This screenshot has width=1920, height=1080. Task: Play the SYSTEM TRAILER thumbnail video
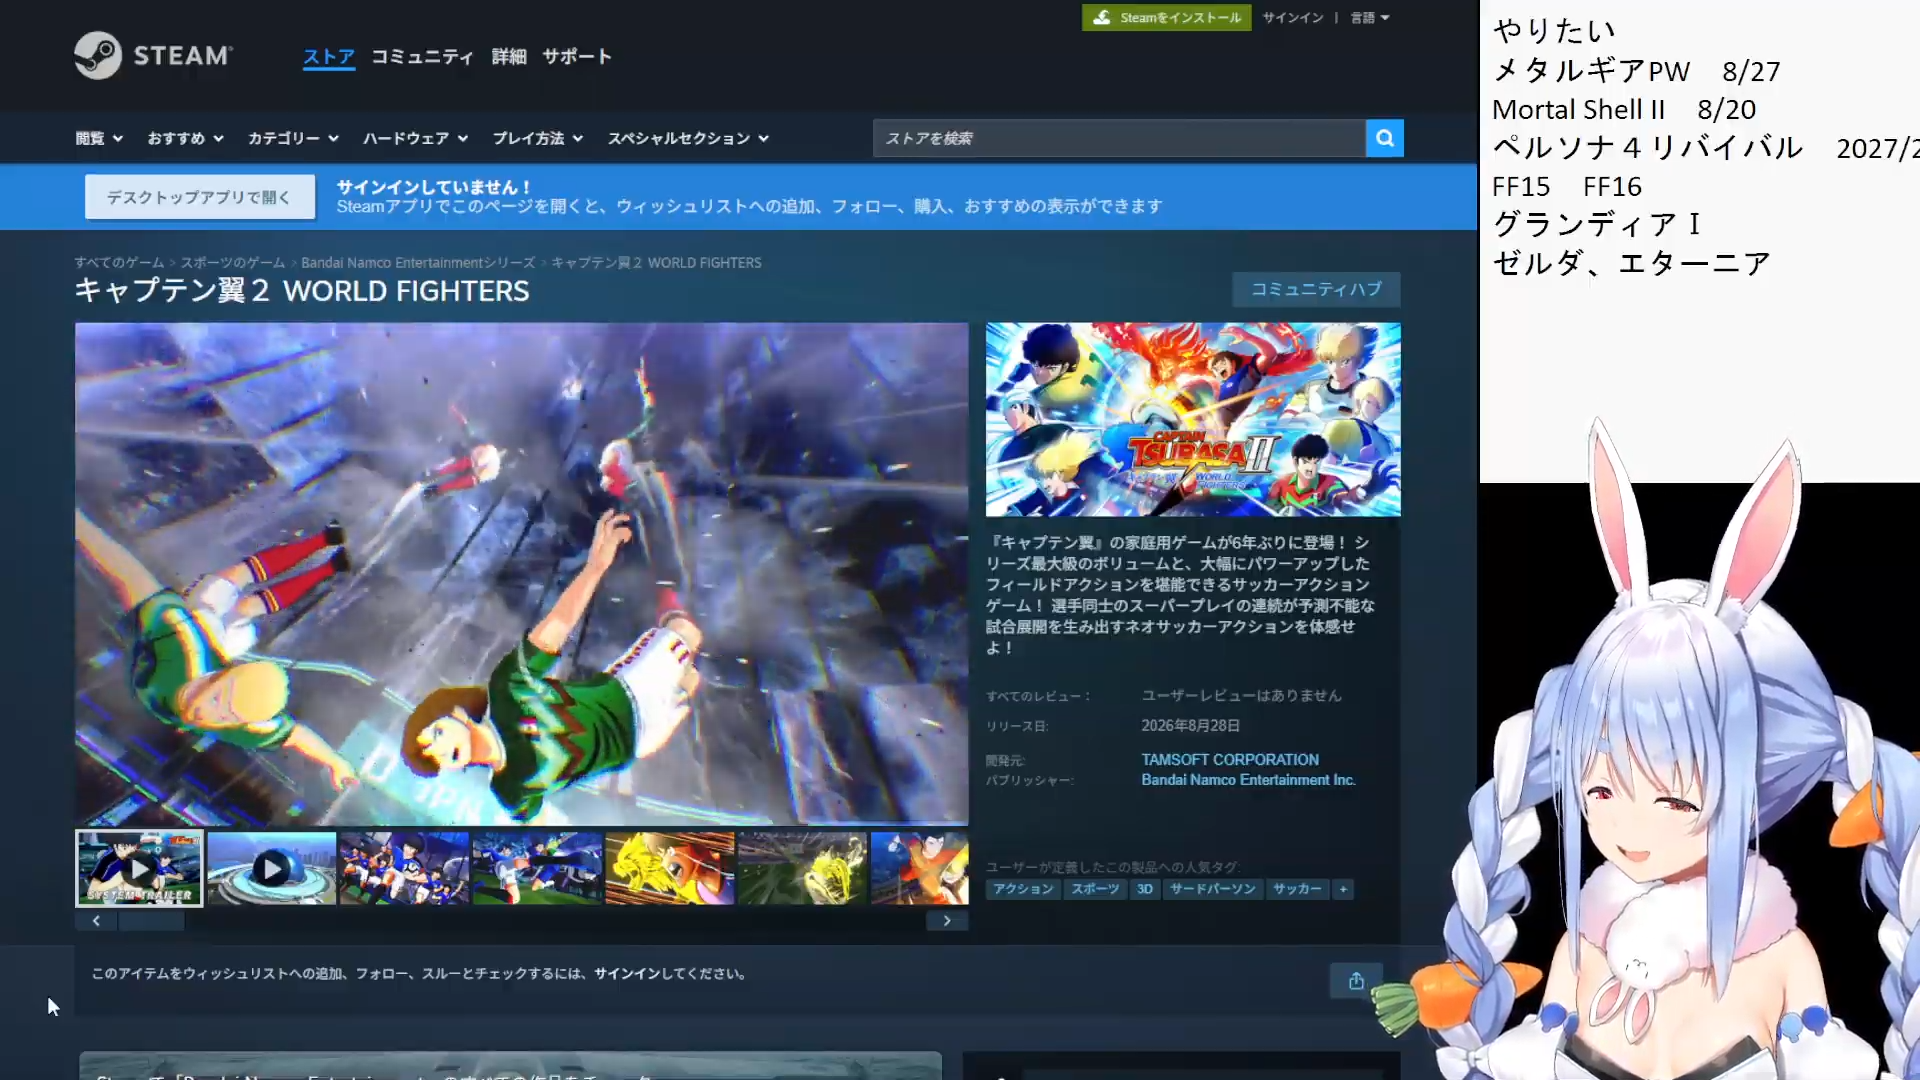[x=140, y=868]
